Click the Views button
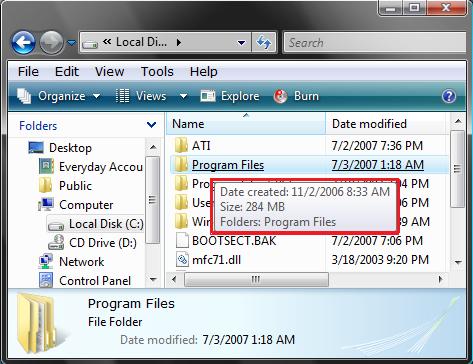Image resolution: width=473 pixels, height=364 pixels. 141,96
